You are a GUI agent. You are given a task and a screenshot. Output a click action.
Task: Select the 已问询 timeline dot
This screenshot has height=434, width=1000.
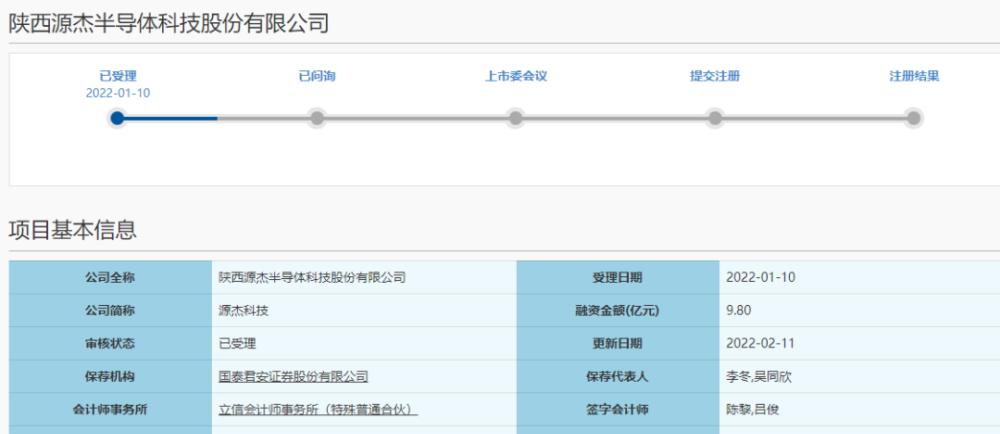click(x=316, y=118)
